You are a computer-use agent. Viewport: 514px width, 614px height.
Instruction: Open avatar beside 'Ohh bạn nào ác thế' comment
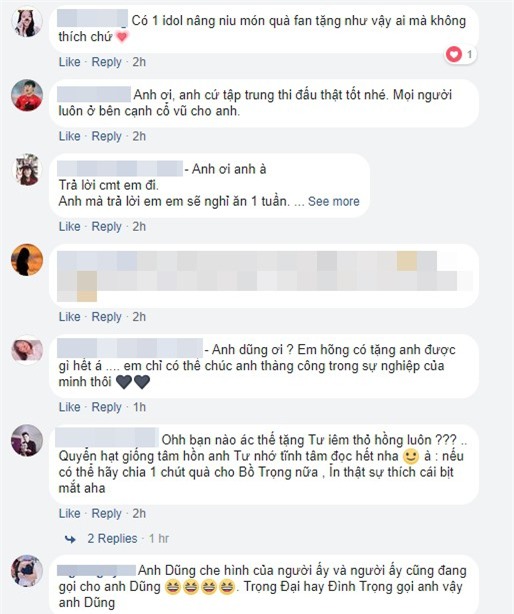pyautogui.click(x=27, y=440)
